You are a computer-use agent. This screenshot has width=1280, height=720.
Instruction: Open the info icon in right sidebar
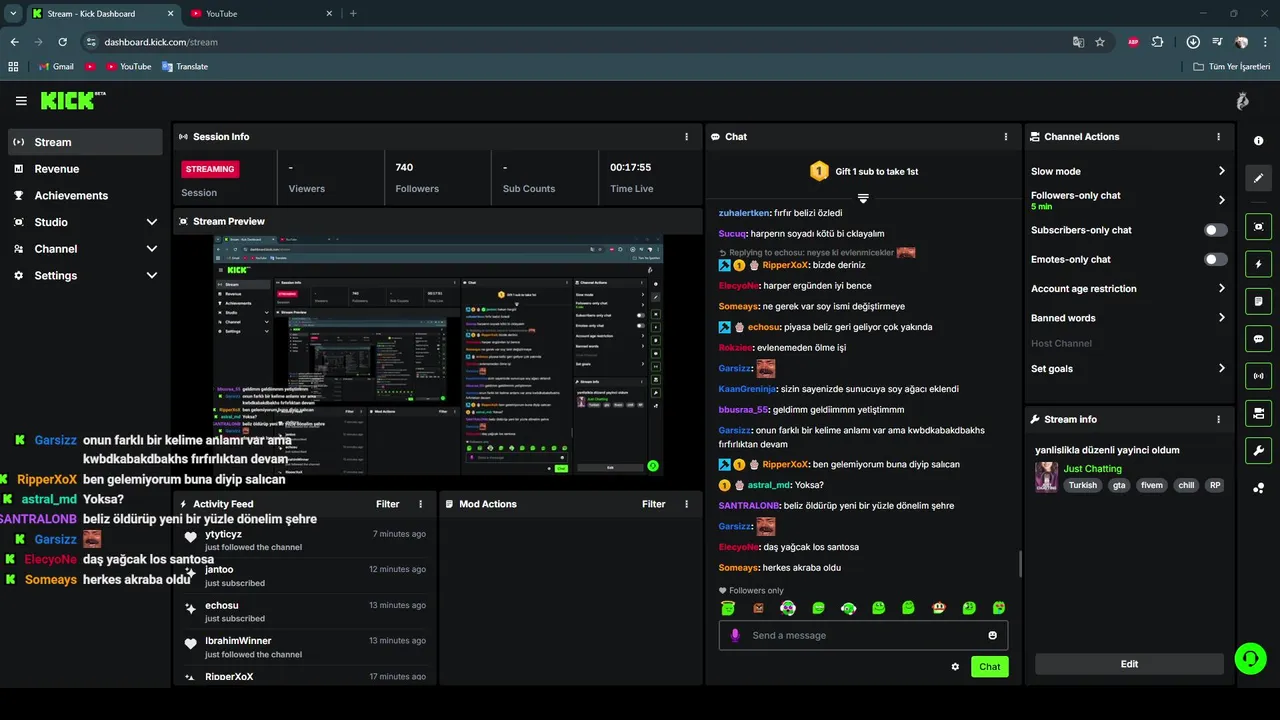pyautogui.click(x=1258, y=141)
